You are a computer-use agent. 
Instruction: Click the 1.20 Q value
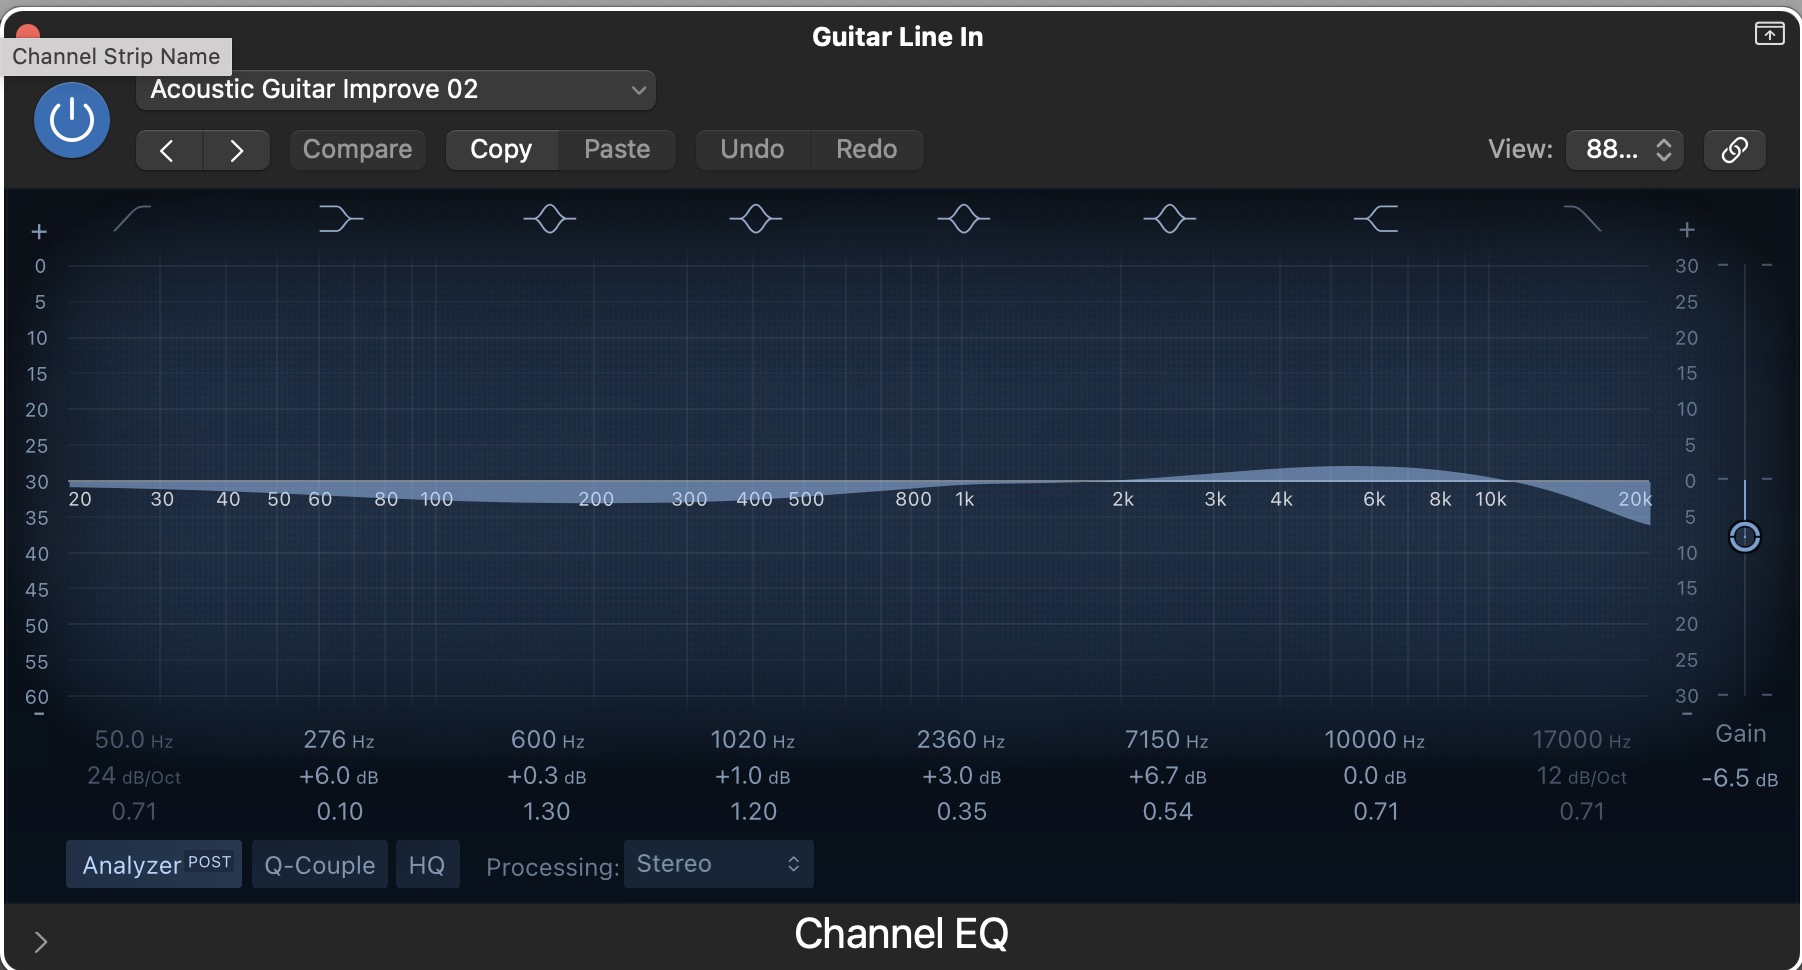754,812
